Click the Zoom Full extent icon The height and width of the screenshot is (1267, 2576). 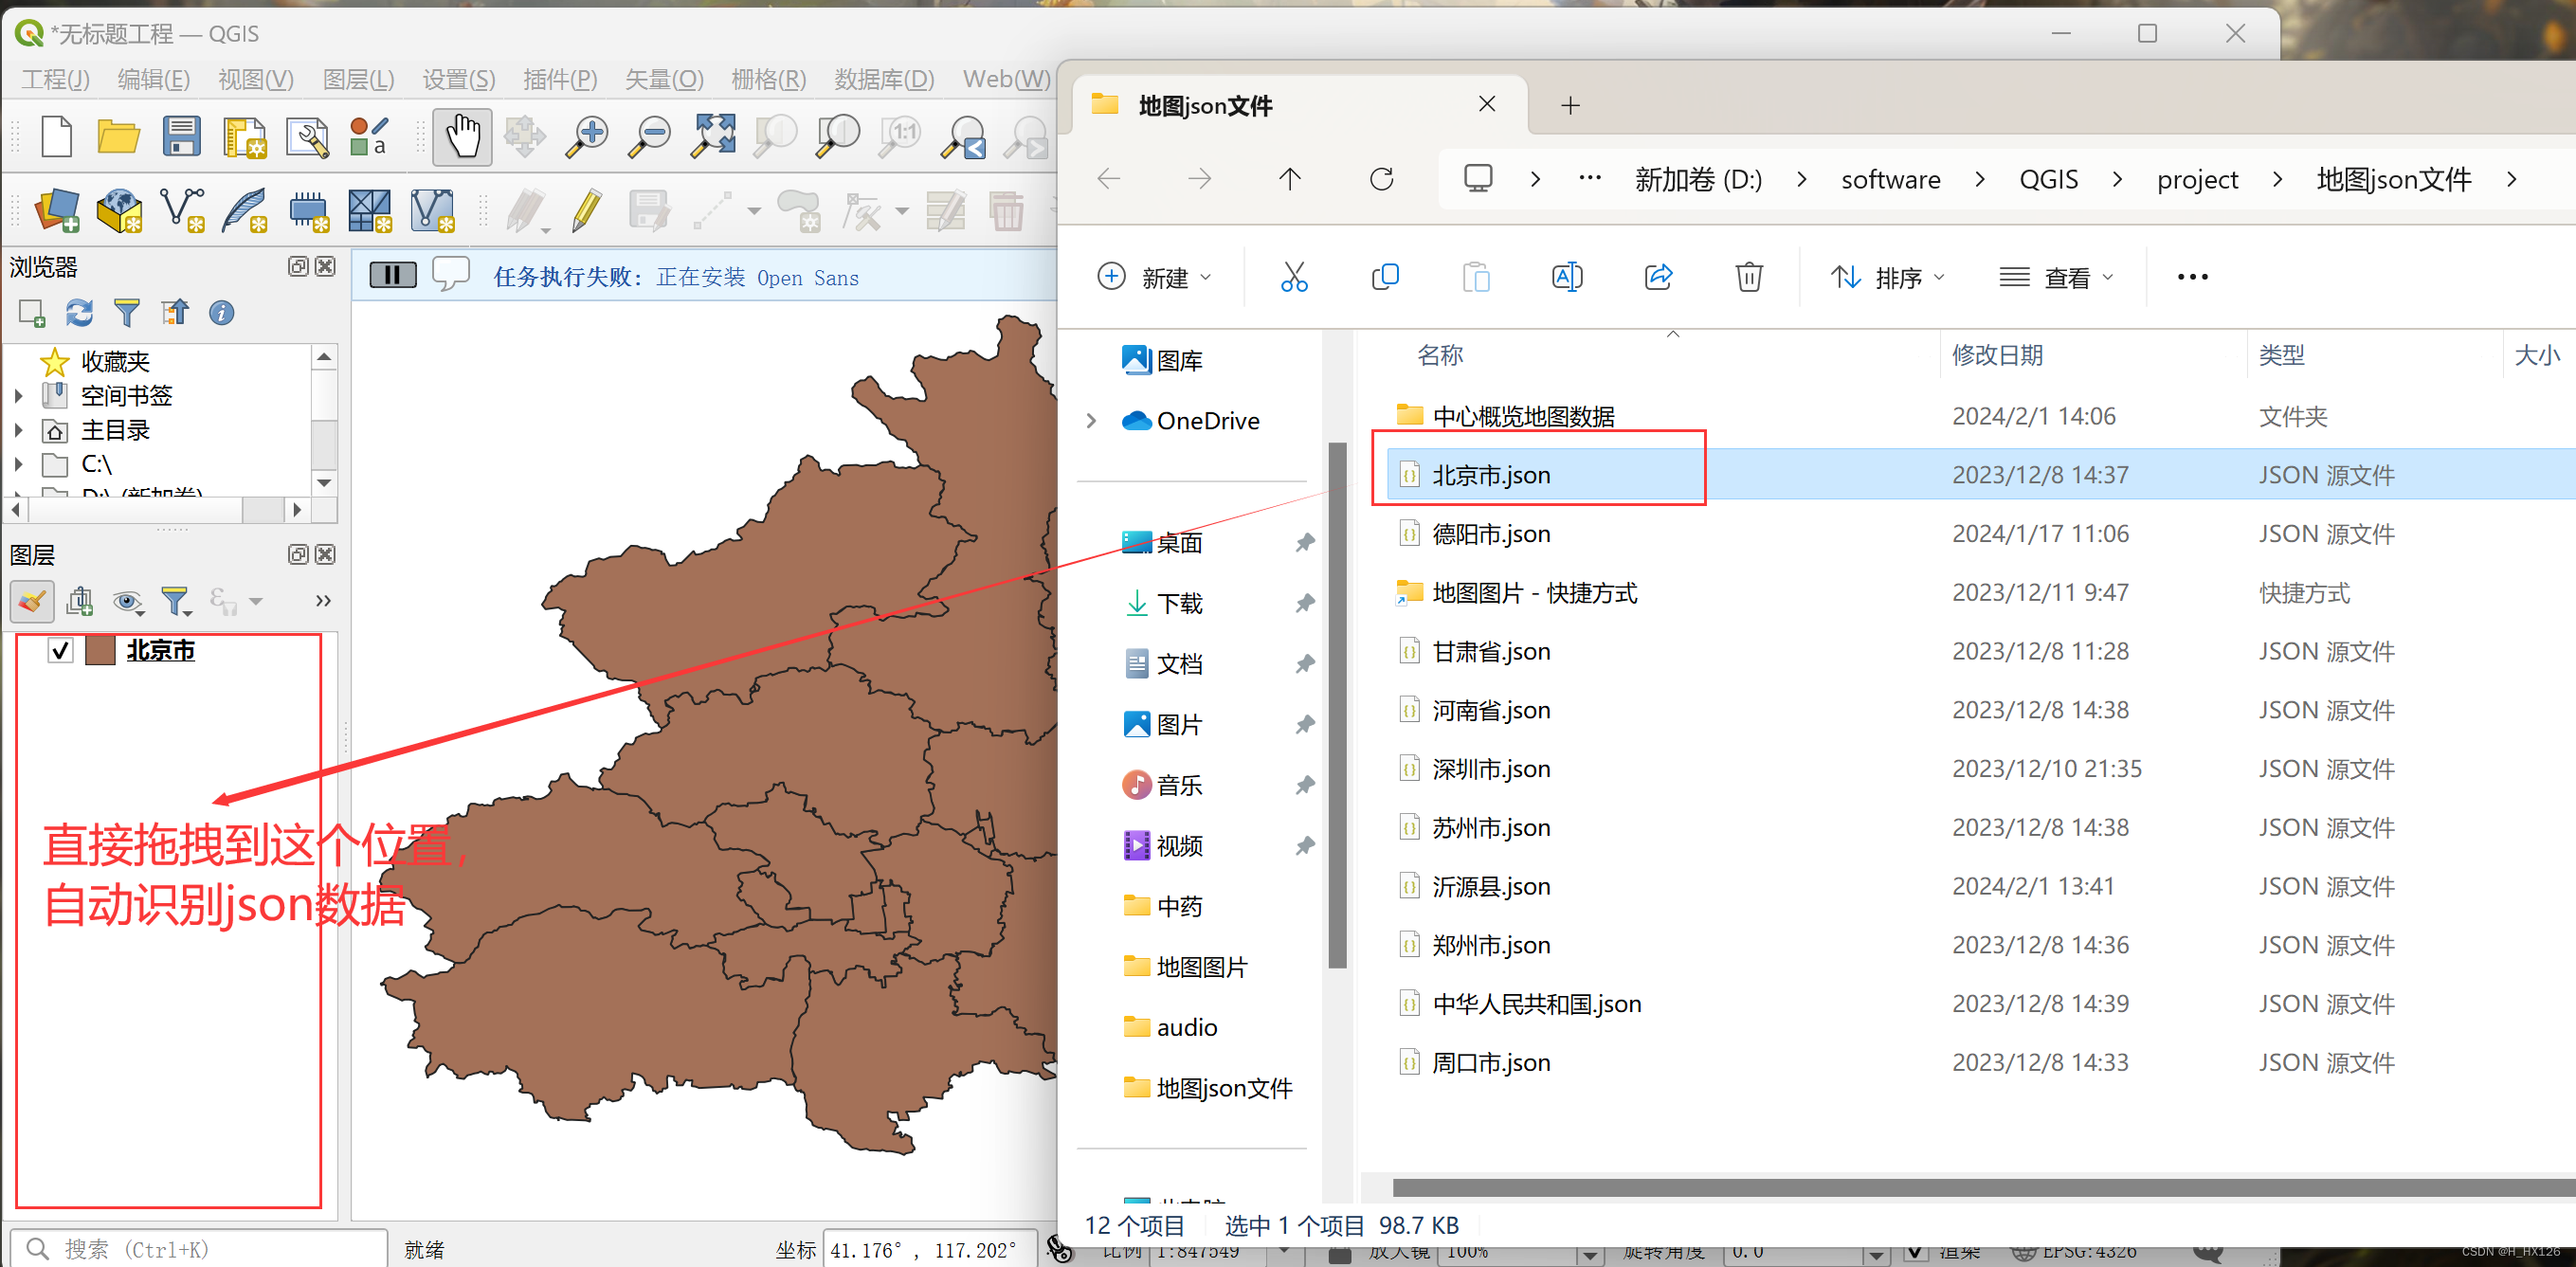713,137
